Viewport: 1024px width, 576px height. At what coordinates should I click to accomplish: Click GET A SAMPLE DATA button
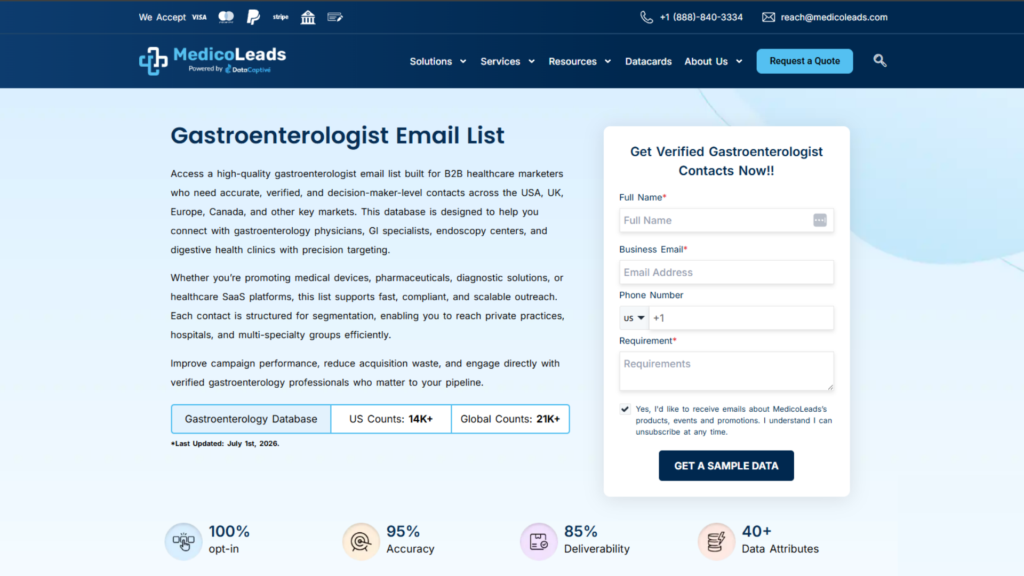click(726, 466)
